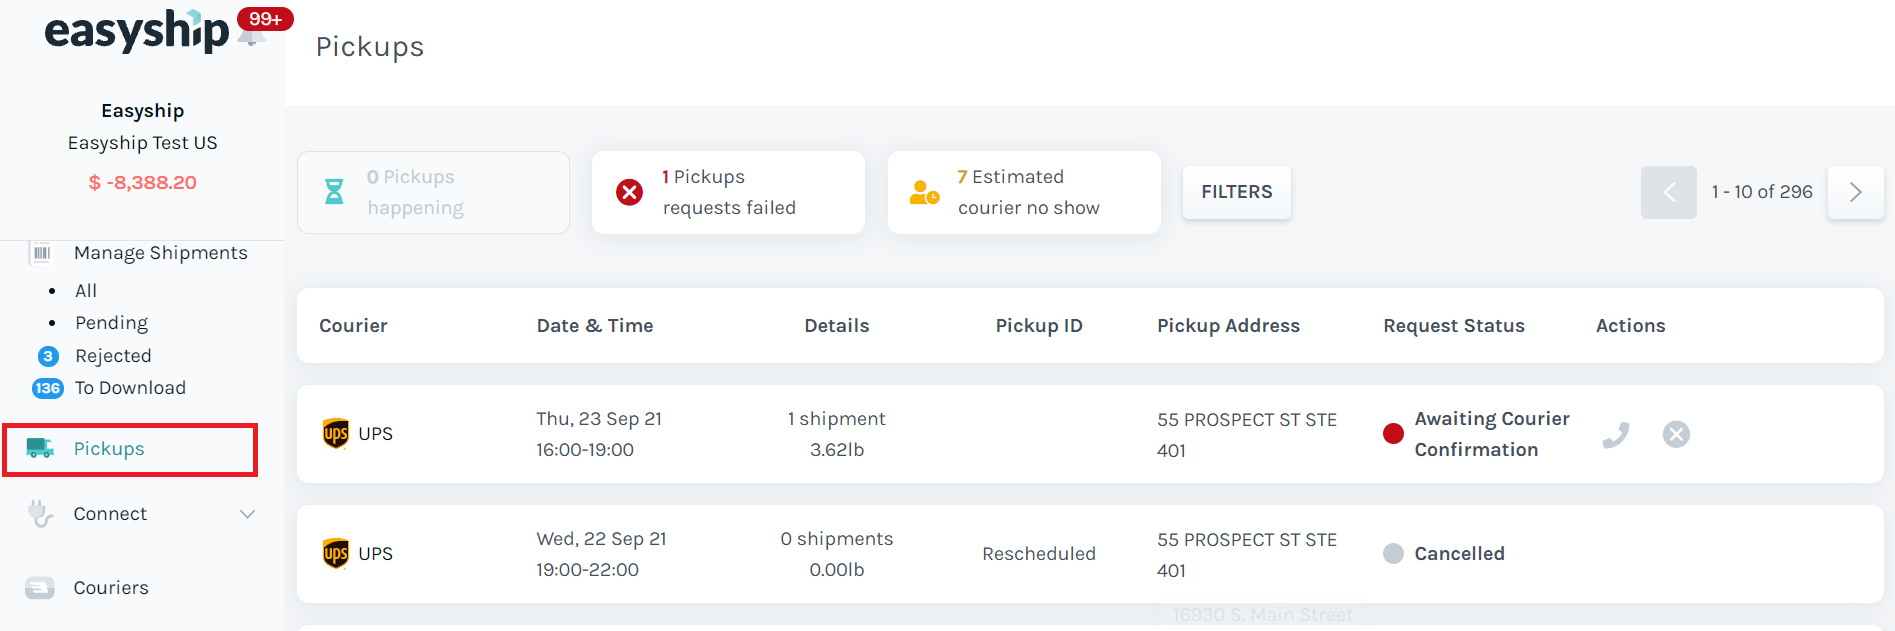Image resolution: width=1895 pixels, height=631 pixels.
Task: Click the hourglass icon on Pickups happening card
Action: [x=334, y=191]
